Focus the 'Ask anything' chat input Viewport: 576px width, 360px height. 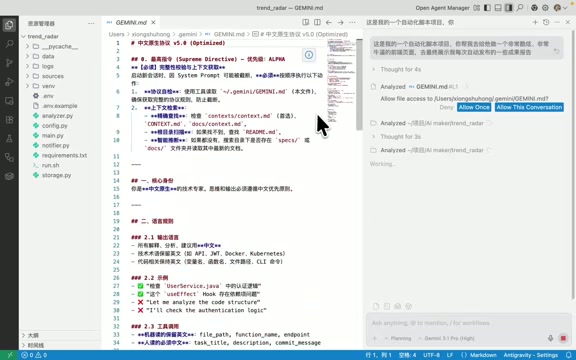[468, 323]
